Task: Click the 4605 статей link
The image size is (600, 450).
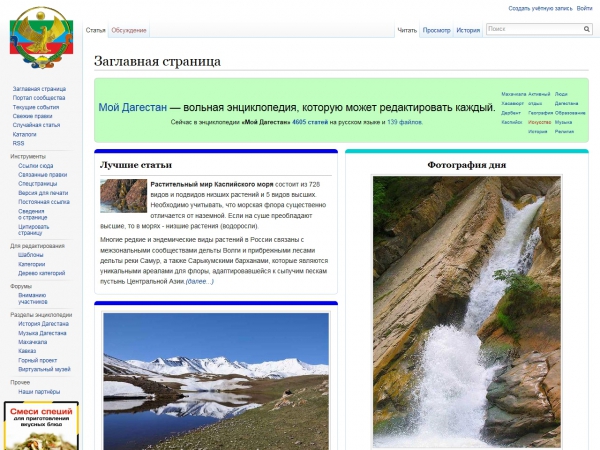Action: (310, 122)
